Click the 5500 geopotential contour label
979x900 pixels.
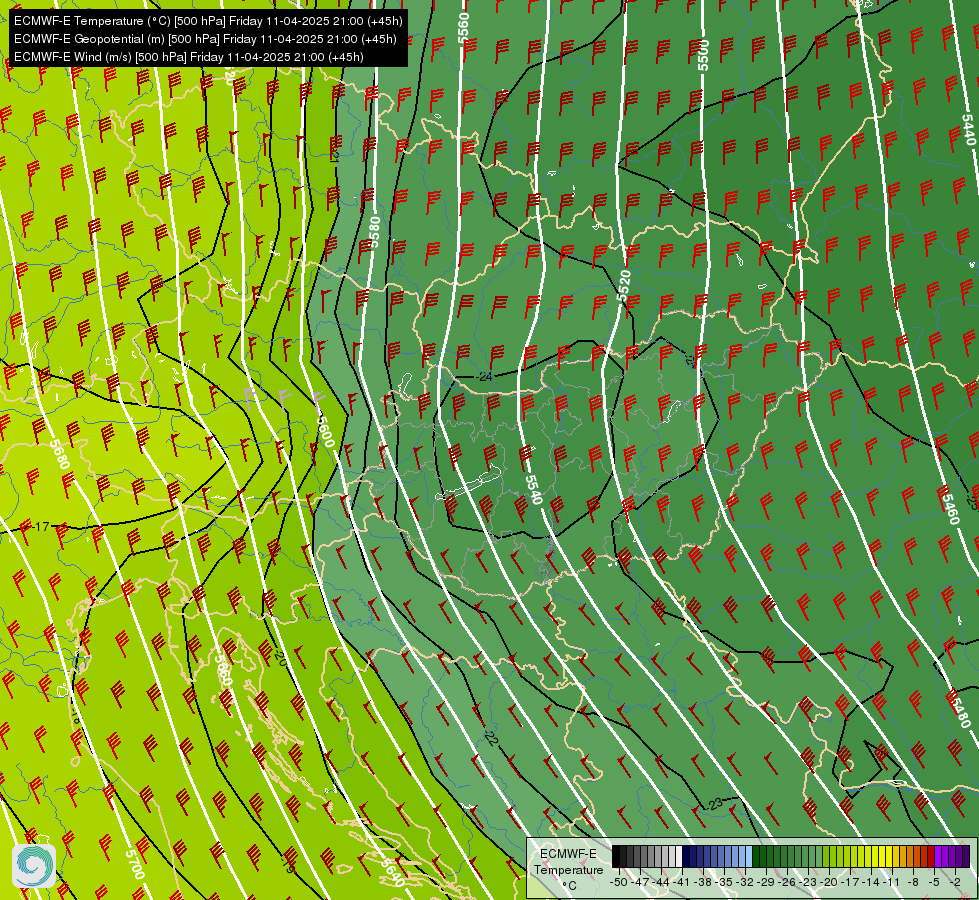[x=704, y=56]
